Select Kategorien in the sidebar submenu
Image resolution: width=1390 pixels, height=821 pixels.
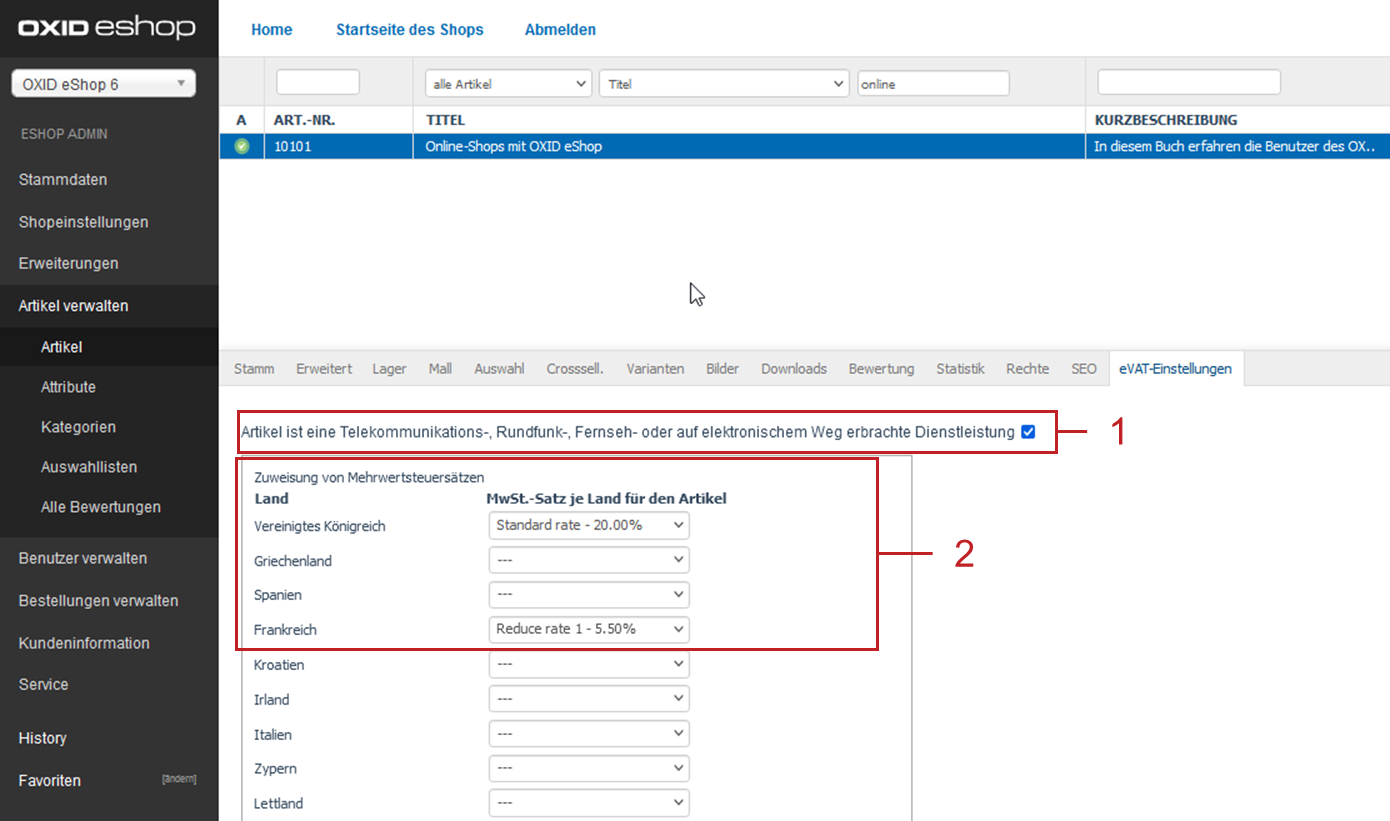(x=78, y=427)
